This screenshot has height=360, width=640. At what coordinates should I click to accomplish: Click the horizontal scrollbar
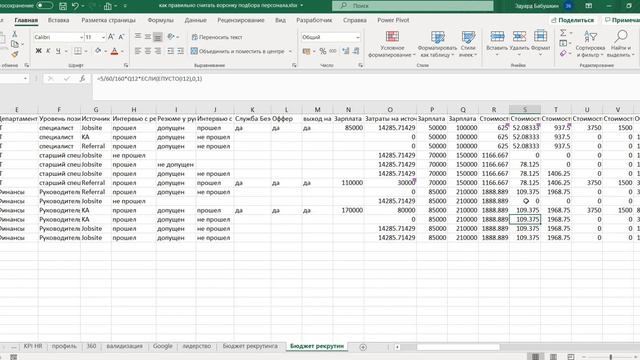458,347
